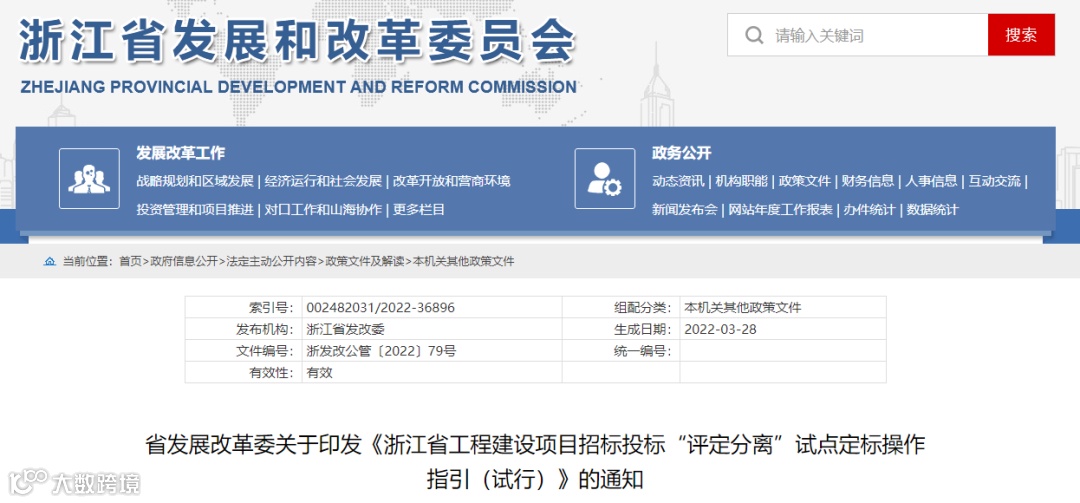The image size is (1080, 503).
Task: Open the 办件统计 link
Action: click(869, 209)
